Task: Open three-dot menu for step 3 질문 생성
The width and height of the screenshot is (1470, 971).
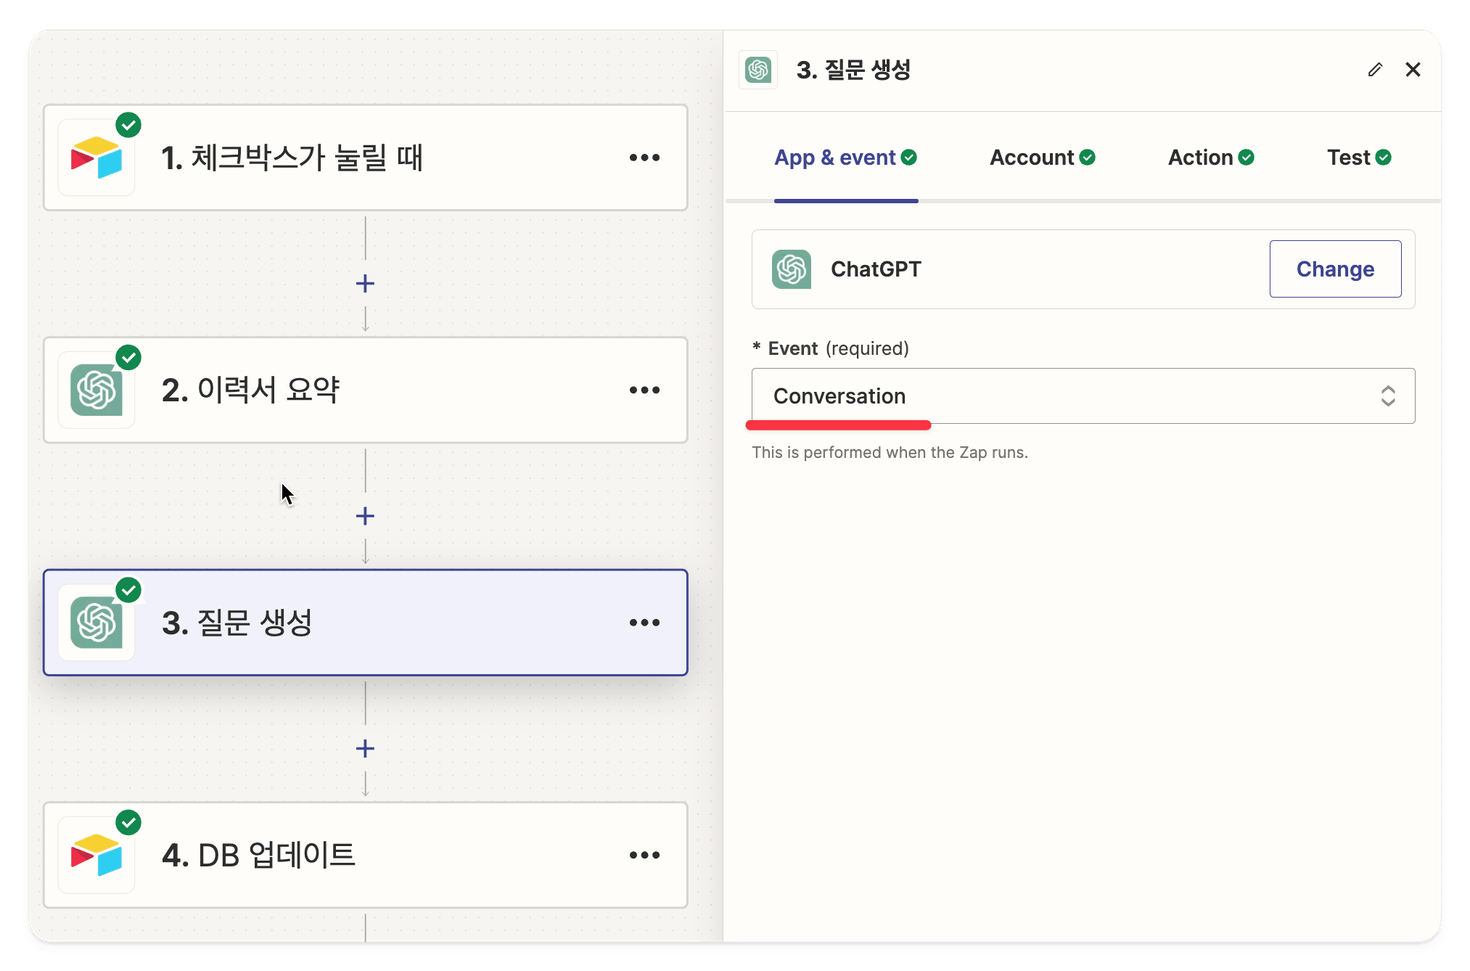Action: coord(644,623)
